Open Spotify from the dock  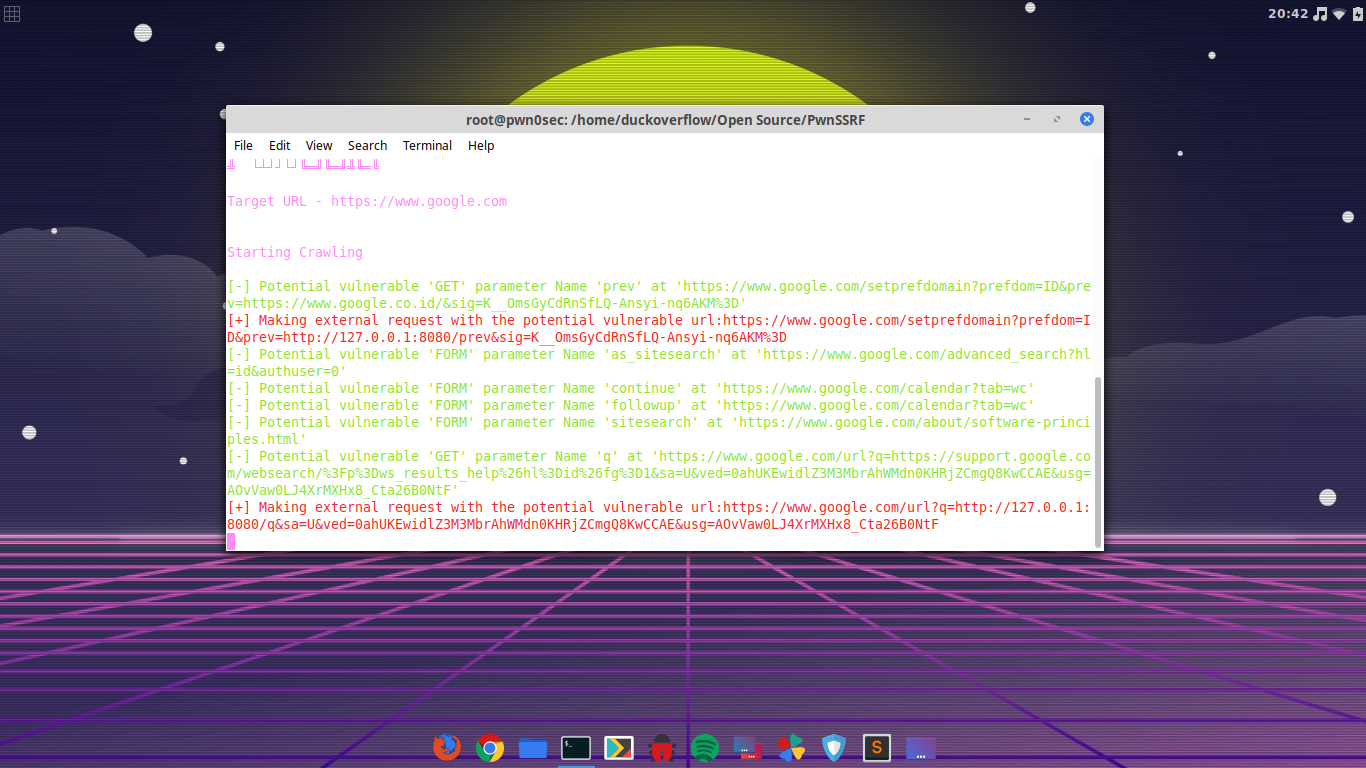pos(705,747)
